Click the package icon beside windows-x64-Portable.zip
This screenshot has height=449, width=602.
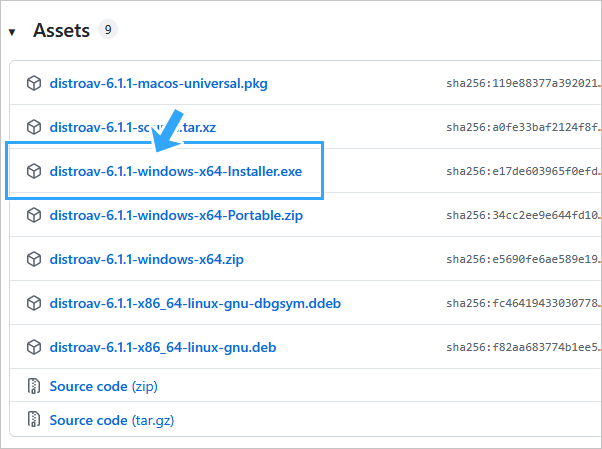[x=34, y=215]
